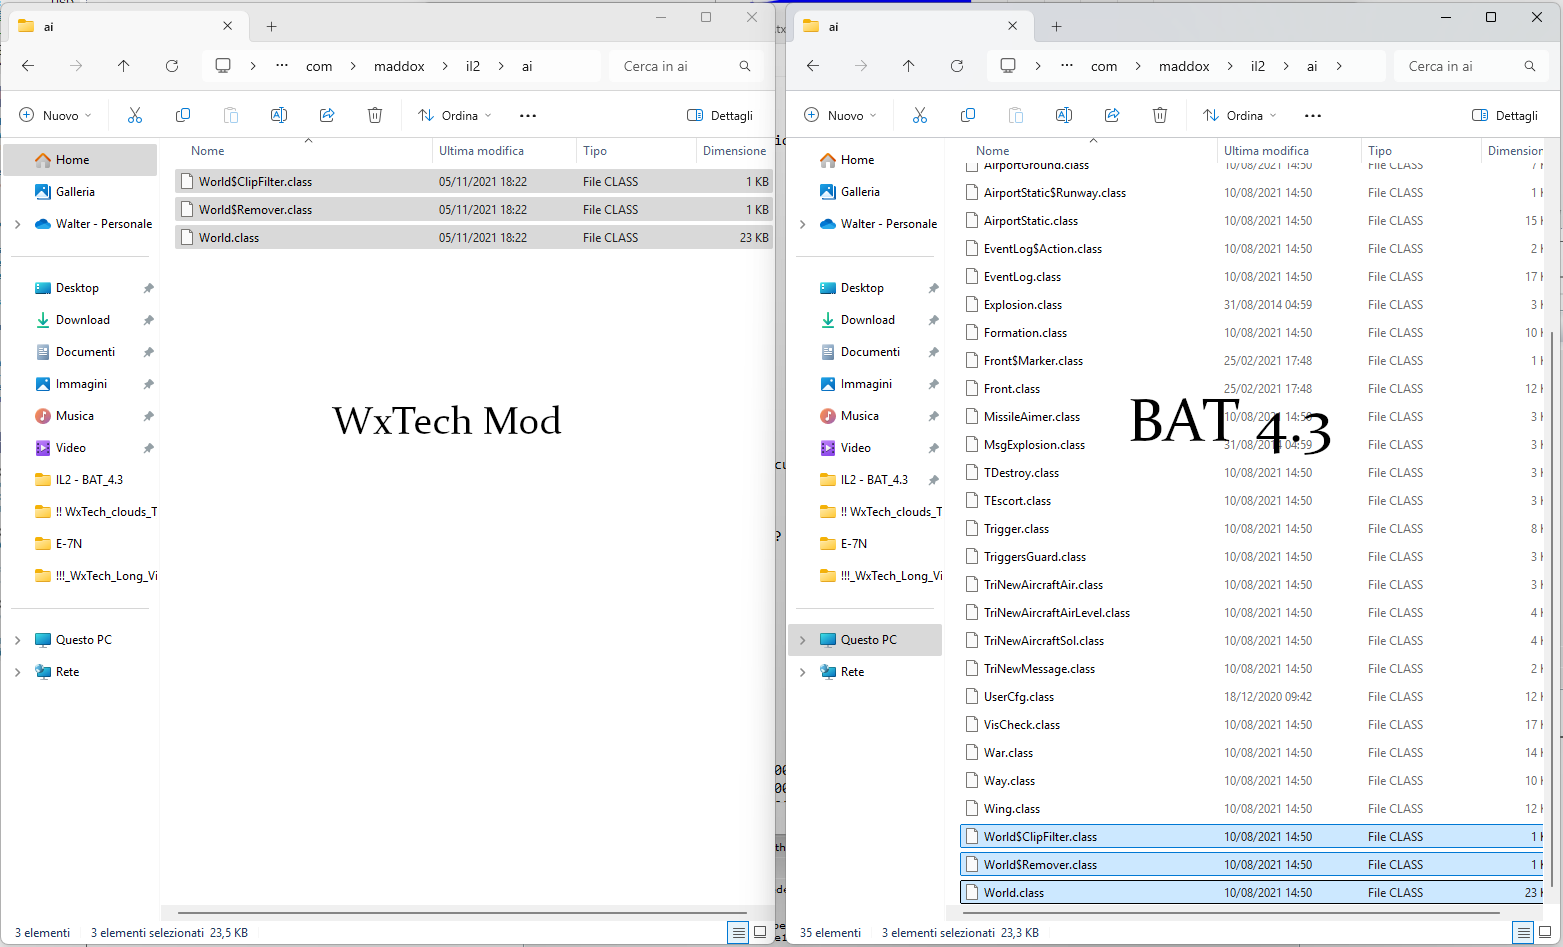Click Share icon in right window toolbar
Viewport: 1563px width, 947px height.
click(1112, 115)
